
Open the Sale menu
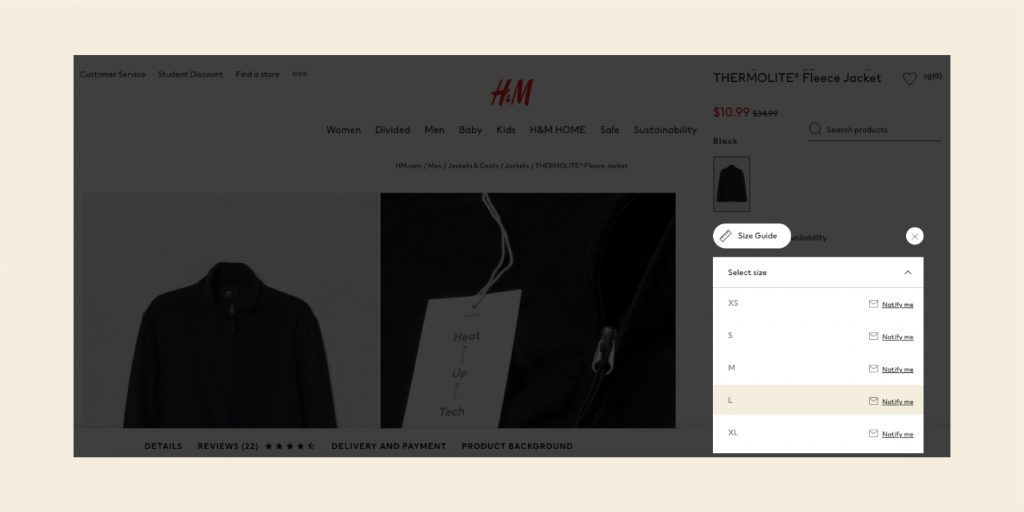(609, 130)
